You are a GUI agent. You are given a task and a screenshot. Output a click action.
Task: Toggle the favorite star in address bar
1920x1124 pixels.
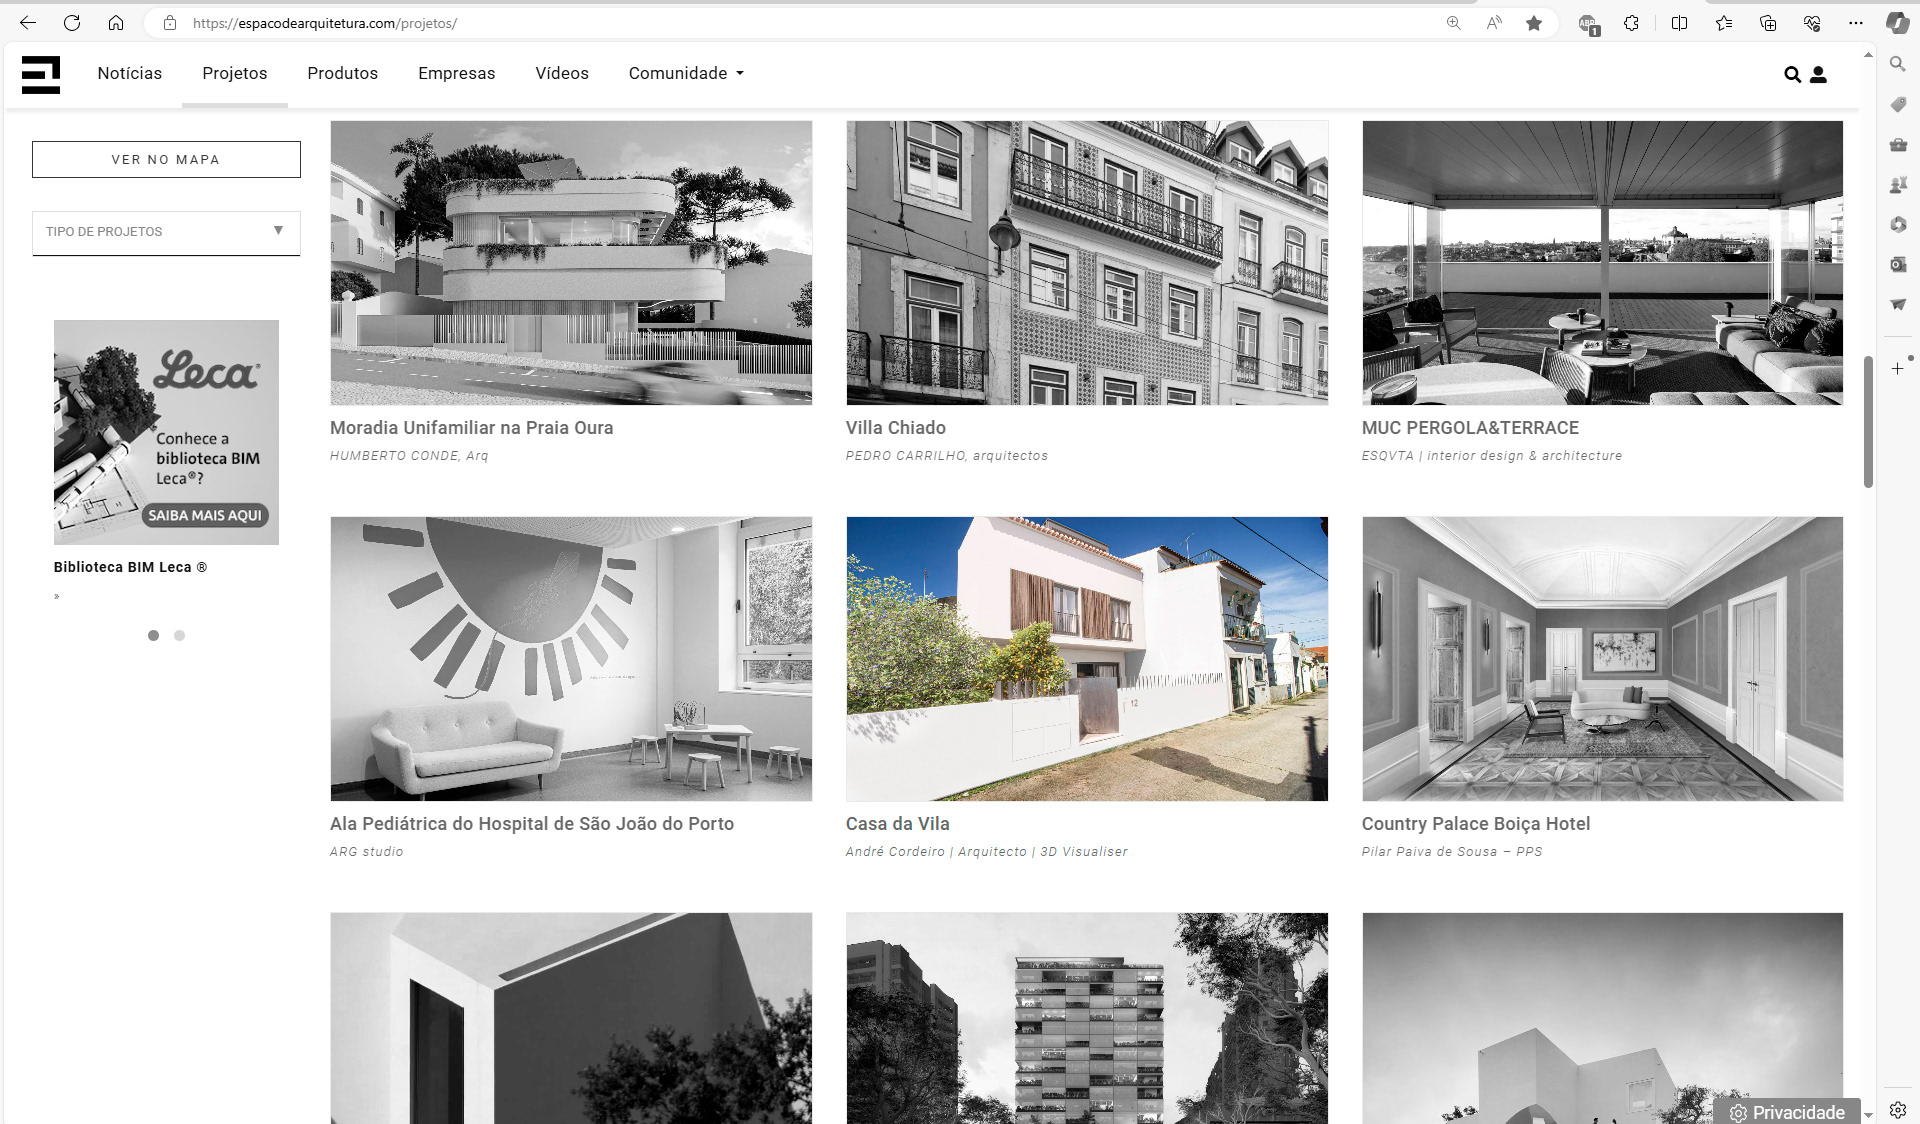point(1533,23)
